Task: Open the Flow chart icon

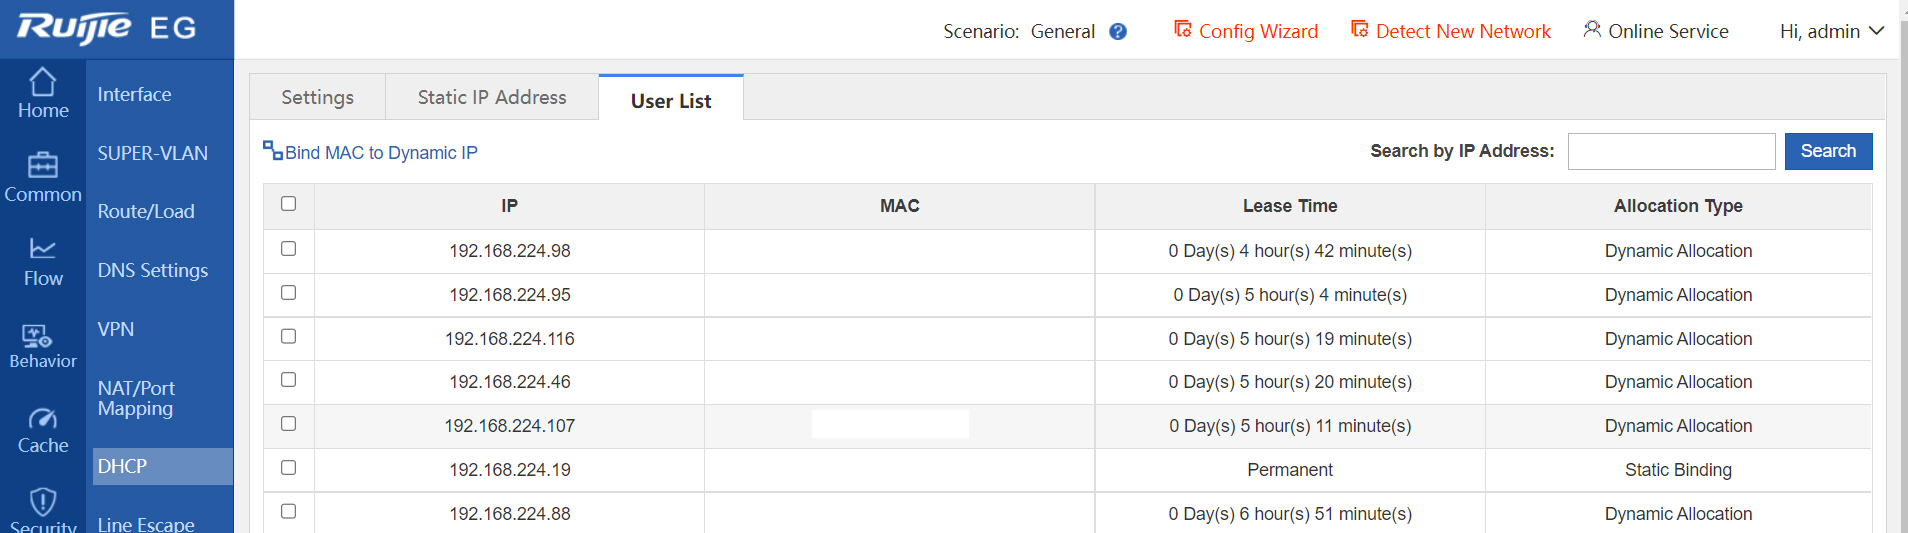Action: click(x=43, y=248)
